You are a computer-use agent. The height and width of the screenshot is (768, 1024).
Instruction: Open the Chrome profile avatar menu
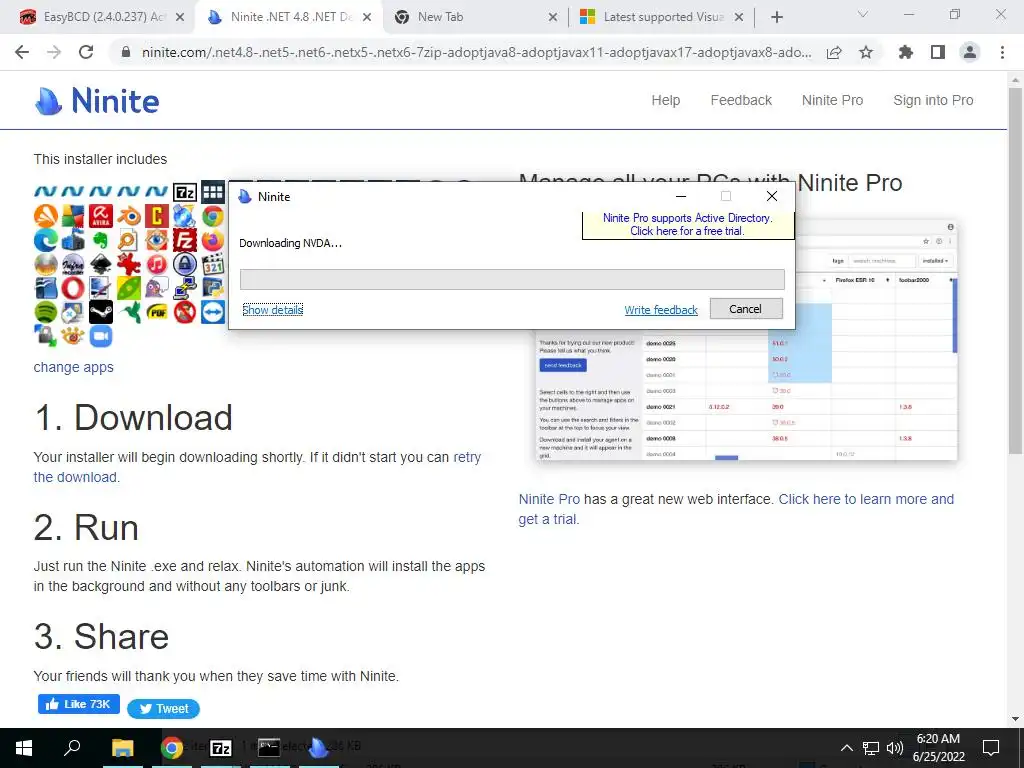tap(970, 52)
